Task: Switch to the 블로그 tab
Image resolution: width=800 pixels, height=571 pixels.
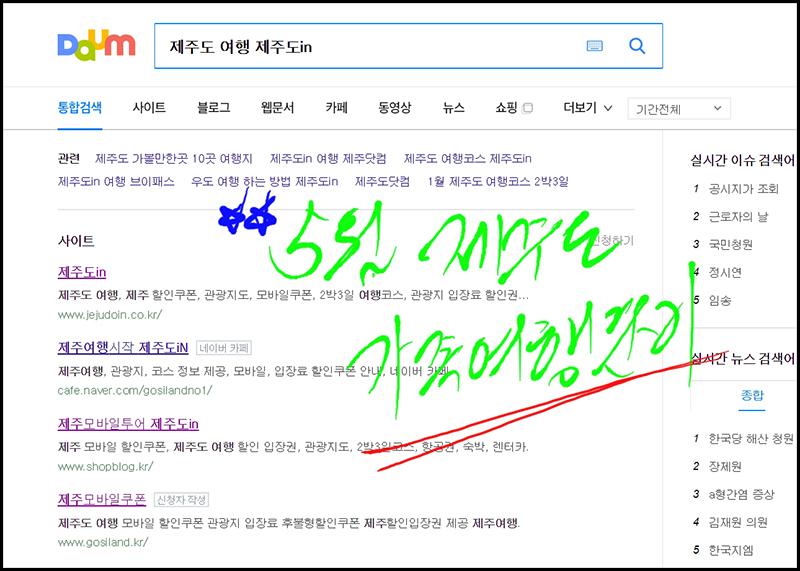Action: point(213,108)
